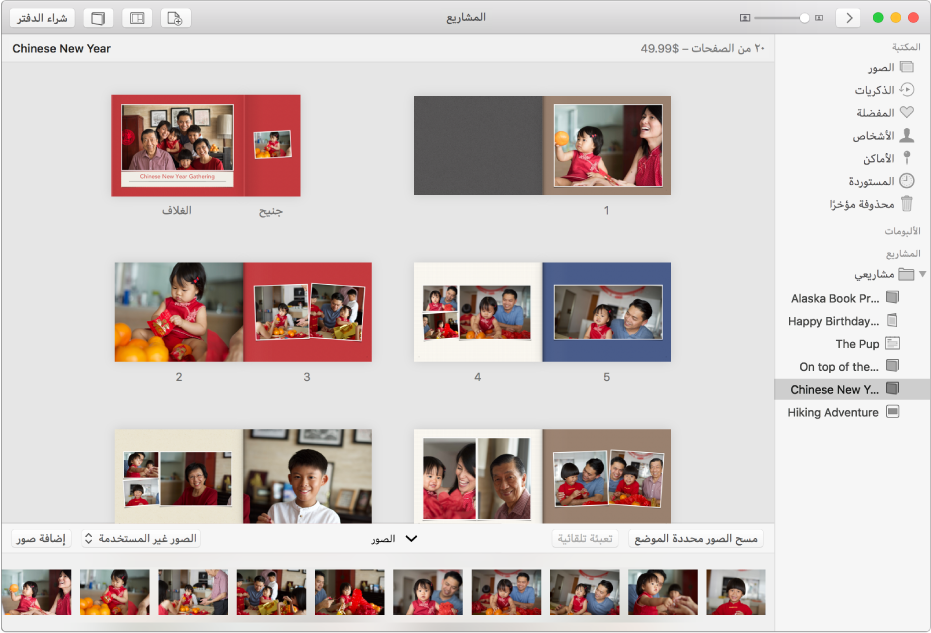
Task: Open the Unused Photos (الصور غير المستخدمة) dropdown
Action: (141, 539)
